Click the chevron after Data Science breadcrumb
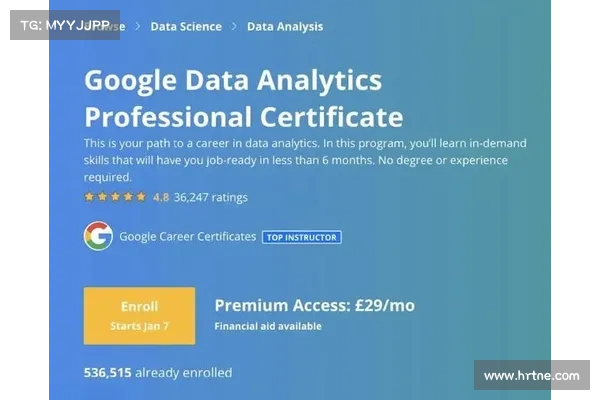 (234, 26)
